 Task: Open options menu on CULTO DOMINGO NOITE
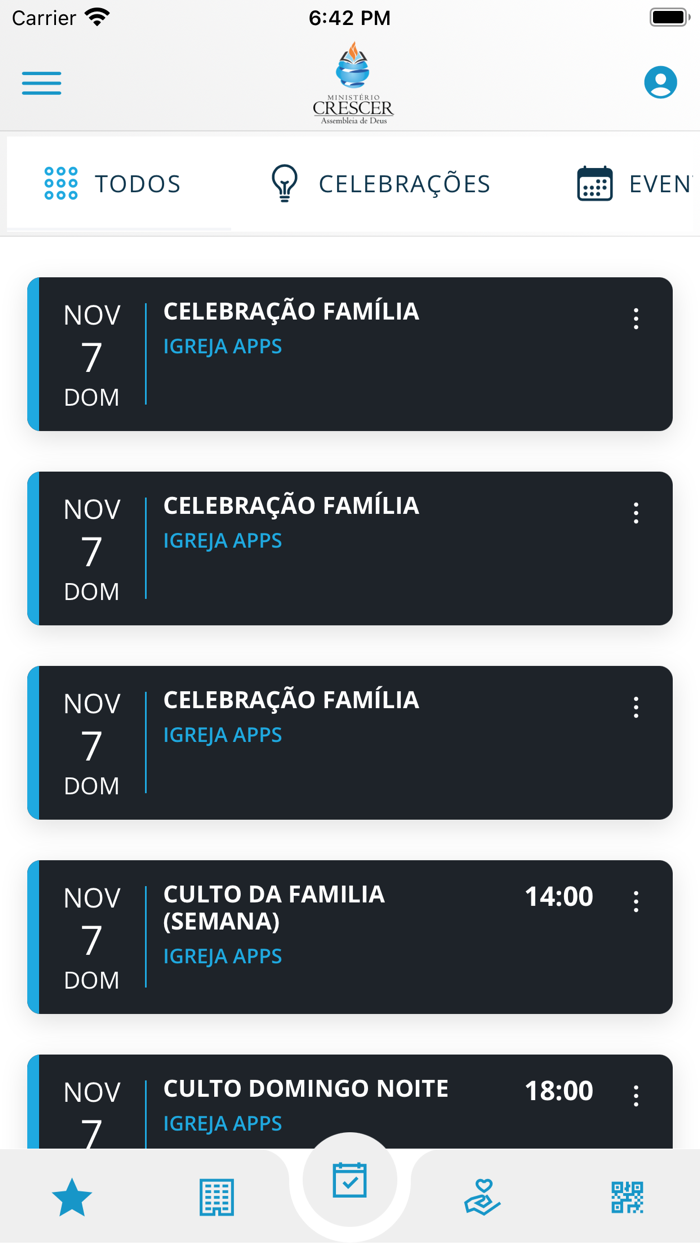pos(635,1096)
